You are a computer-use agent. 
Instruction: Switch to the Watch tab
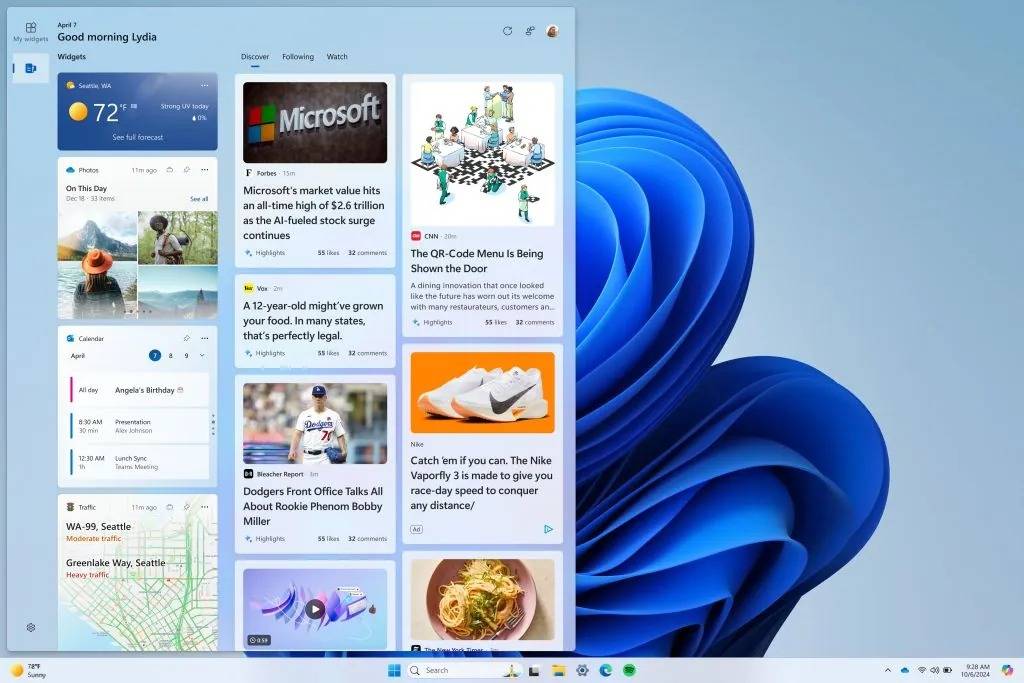[x=337, y=57]
